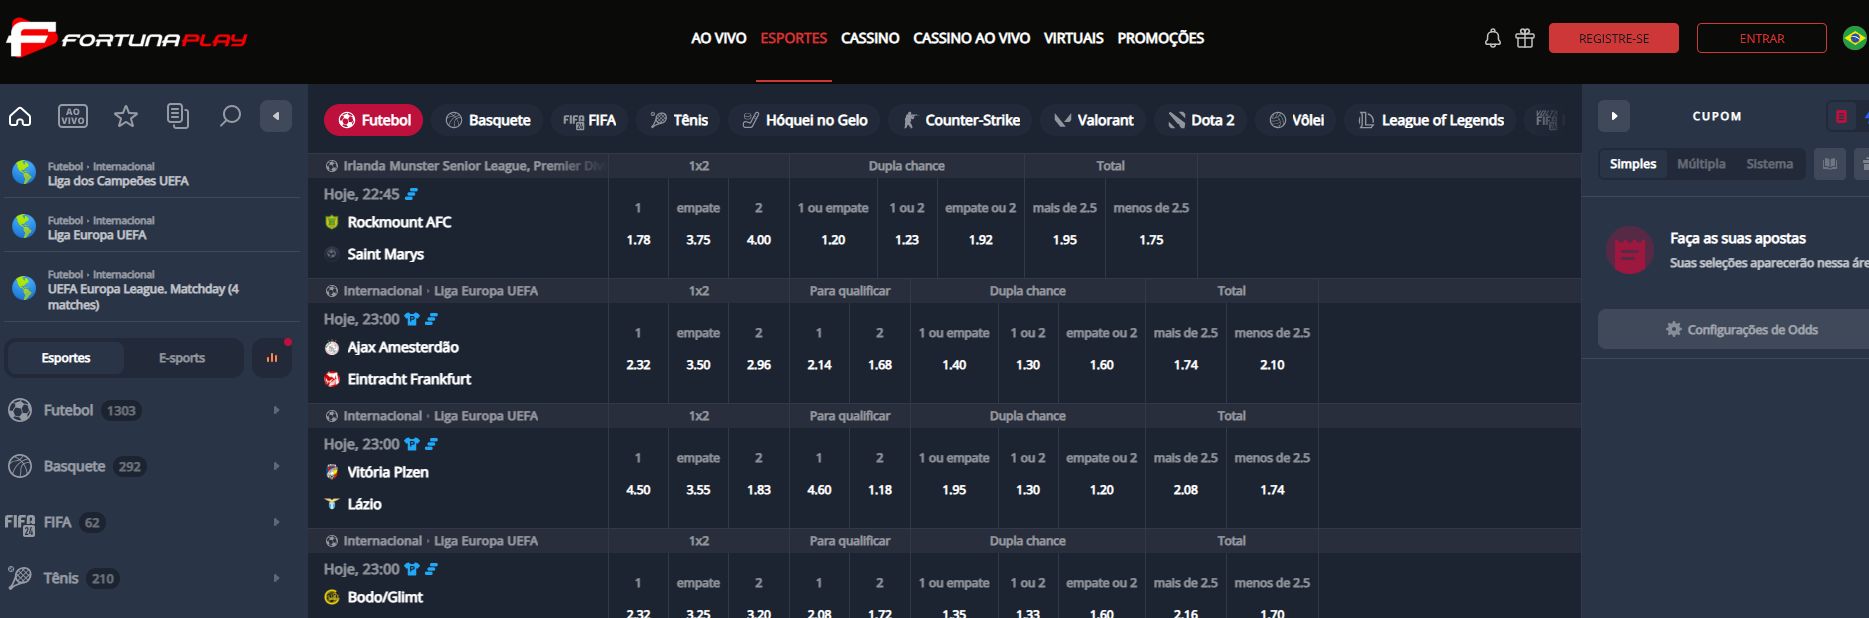Open the Virtuais nav item
The image size is (1869, 618).
[x=1074, y=38]
